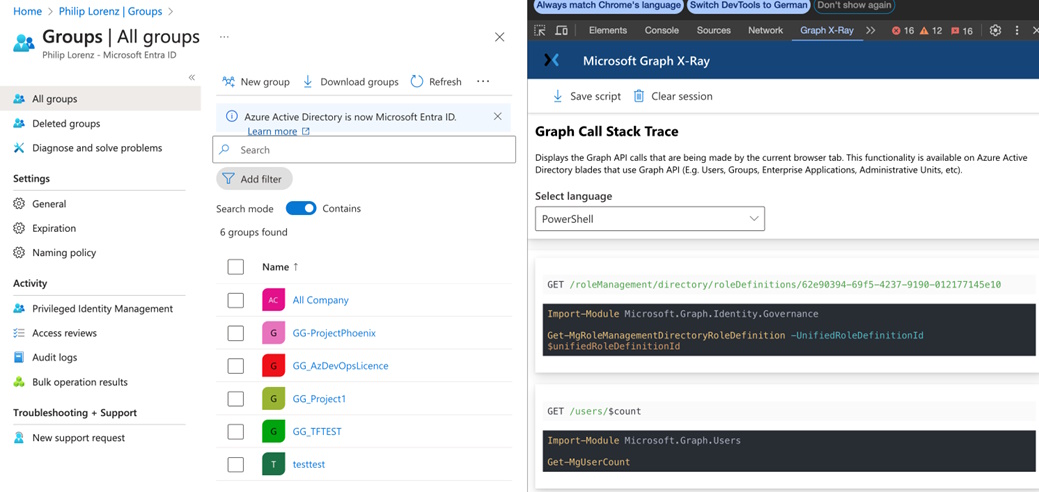Click the General settings gear icon

[x=19, y=204]
